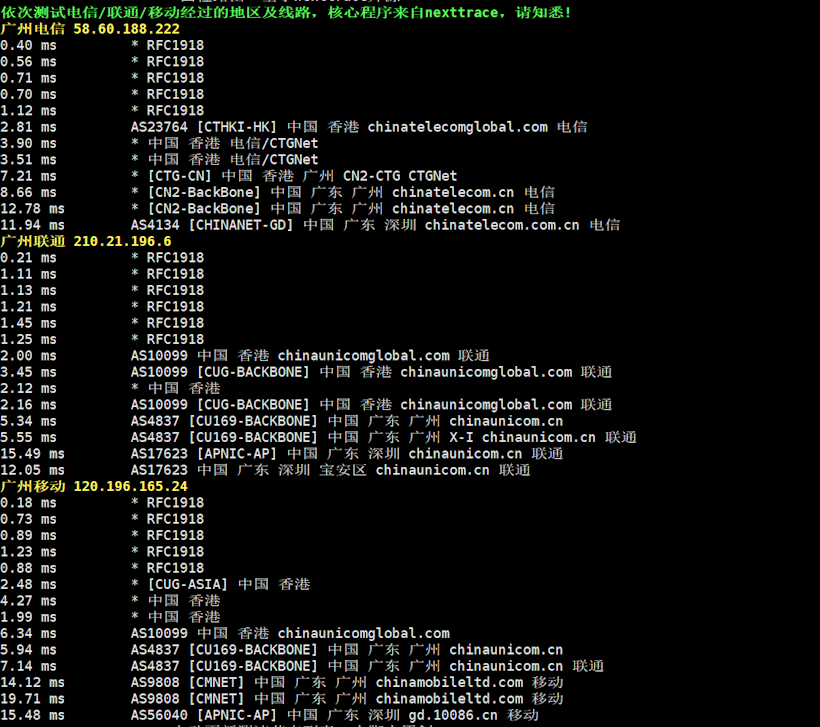Click the chinatelecomglobal.com domain text

[457, 127]
